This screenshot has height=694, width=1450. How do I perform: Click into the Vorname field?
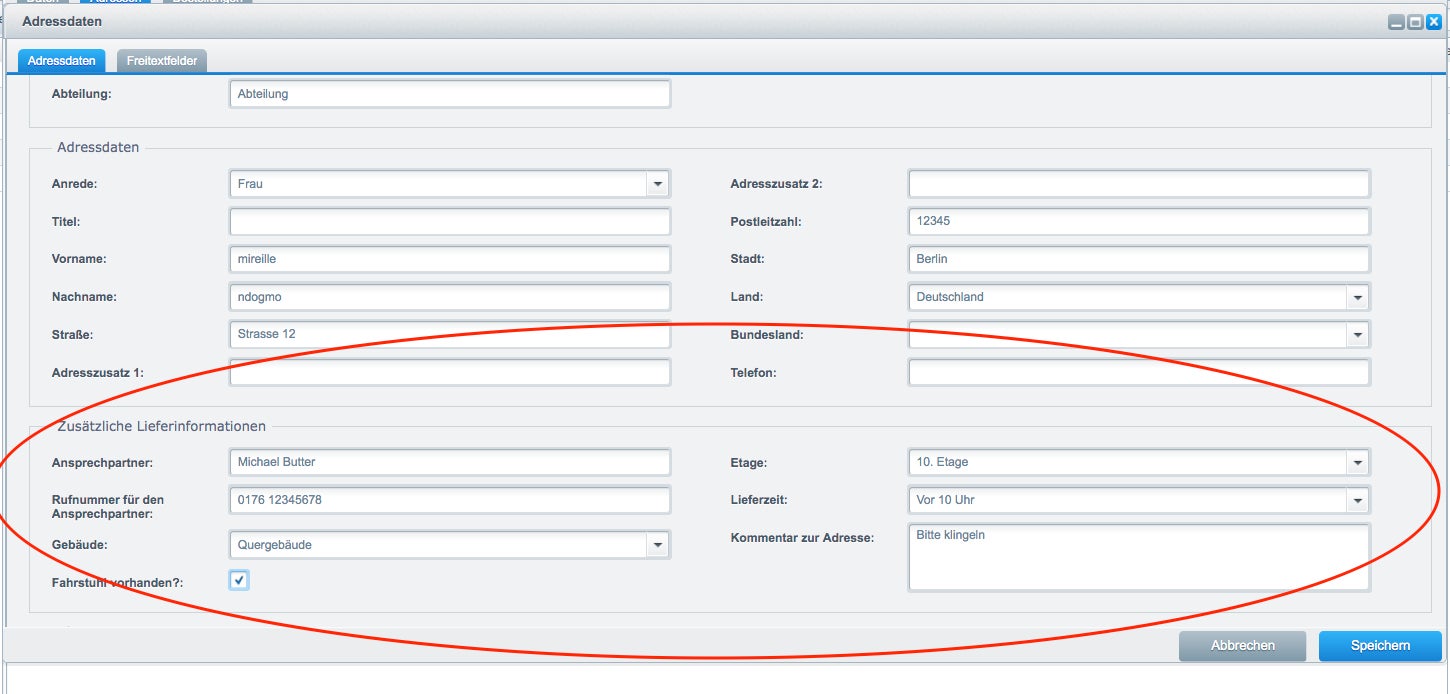(450, 259)
